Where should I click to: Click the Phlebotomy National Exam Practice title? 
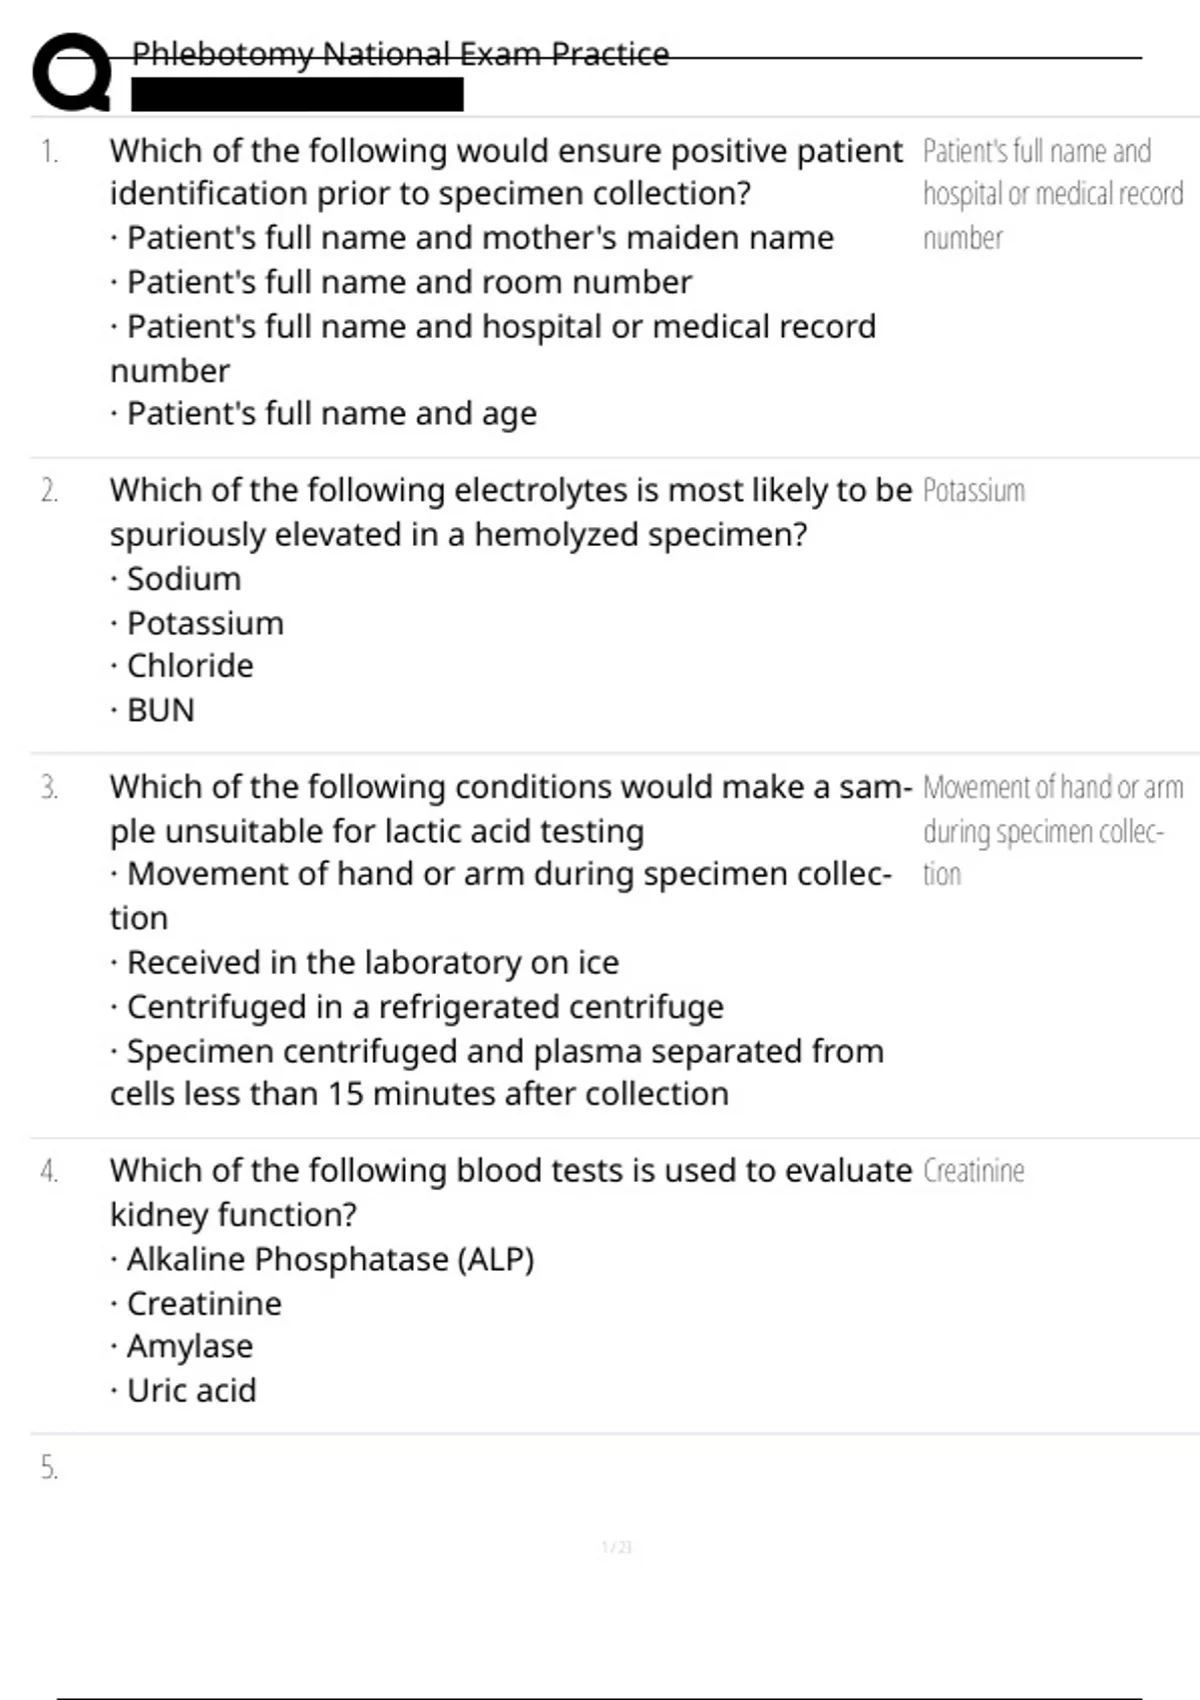point(400,54)
